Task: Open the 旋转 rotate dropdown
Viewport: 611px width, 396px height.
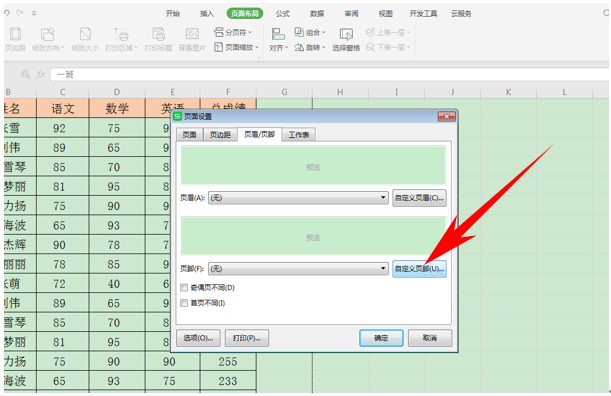Action: [x=310, y=48]
